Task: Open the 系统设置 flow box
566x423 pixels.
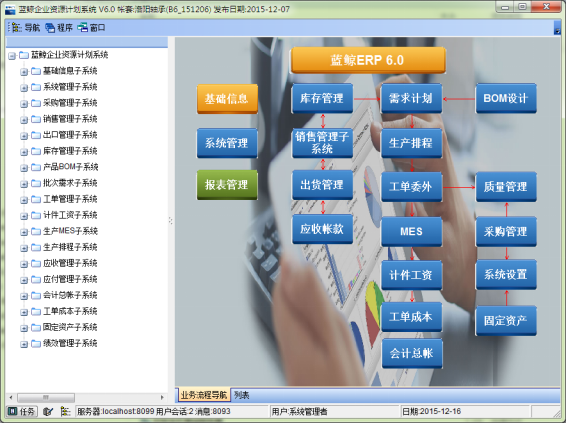Action: coord(506,274)
